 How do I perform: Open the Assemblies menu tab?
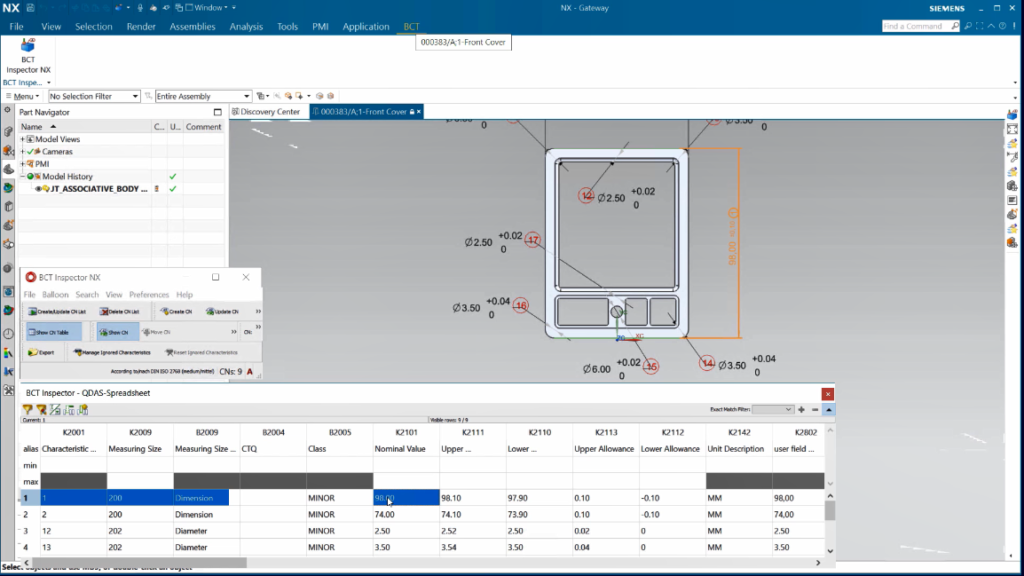click(x=192, y=26)
